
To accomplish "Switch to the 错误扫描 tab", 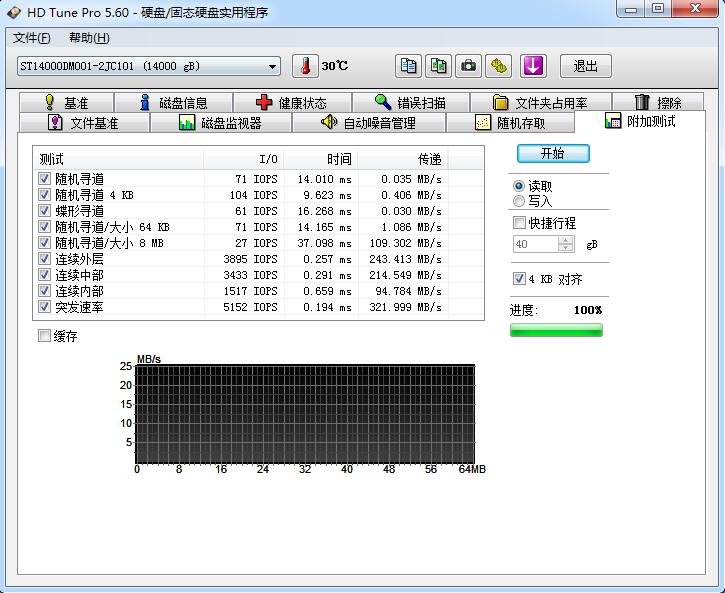I will coord(411,102).
